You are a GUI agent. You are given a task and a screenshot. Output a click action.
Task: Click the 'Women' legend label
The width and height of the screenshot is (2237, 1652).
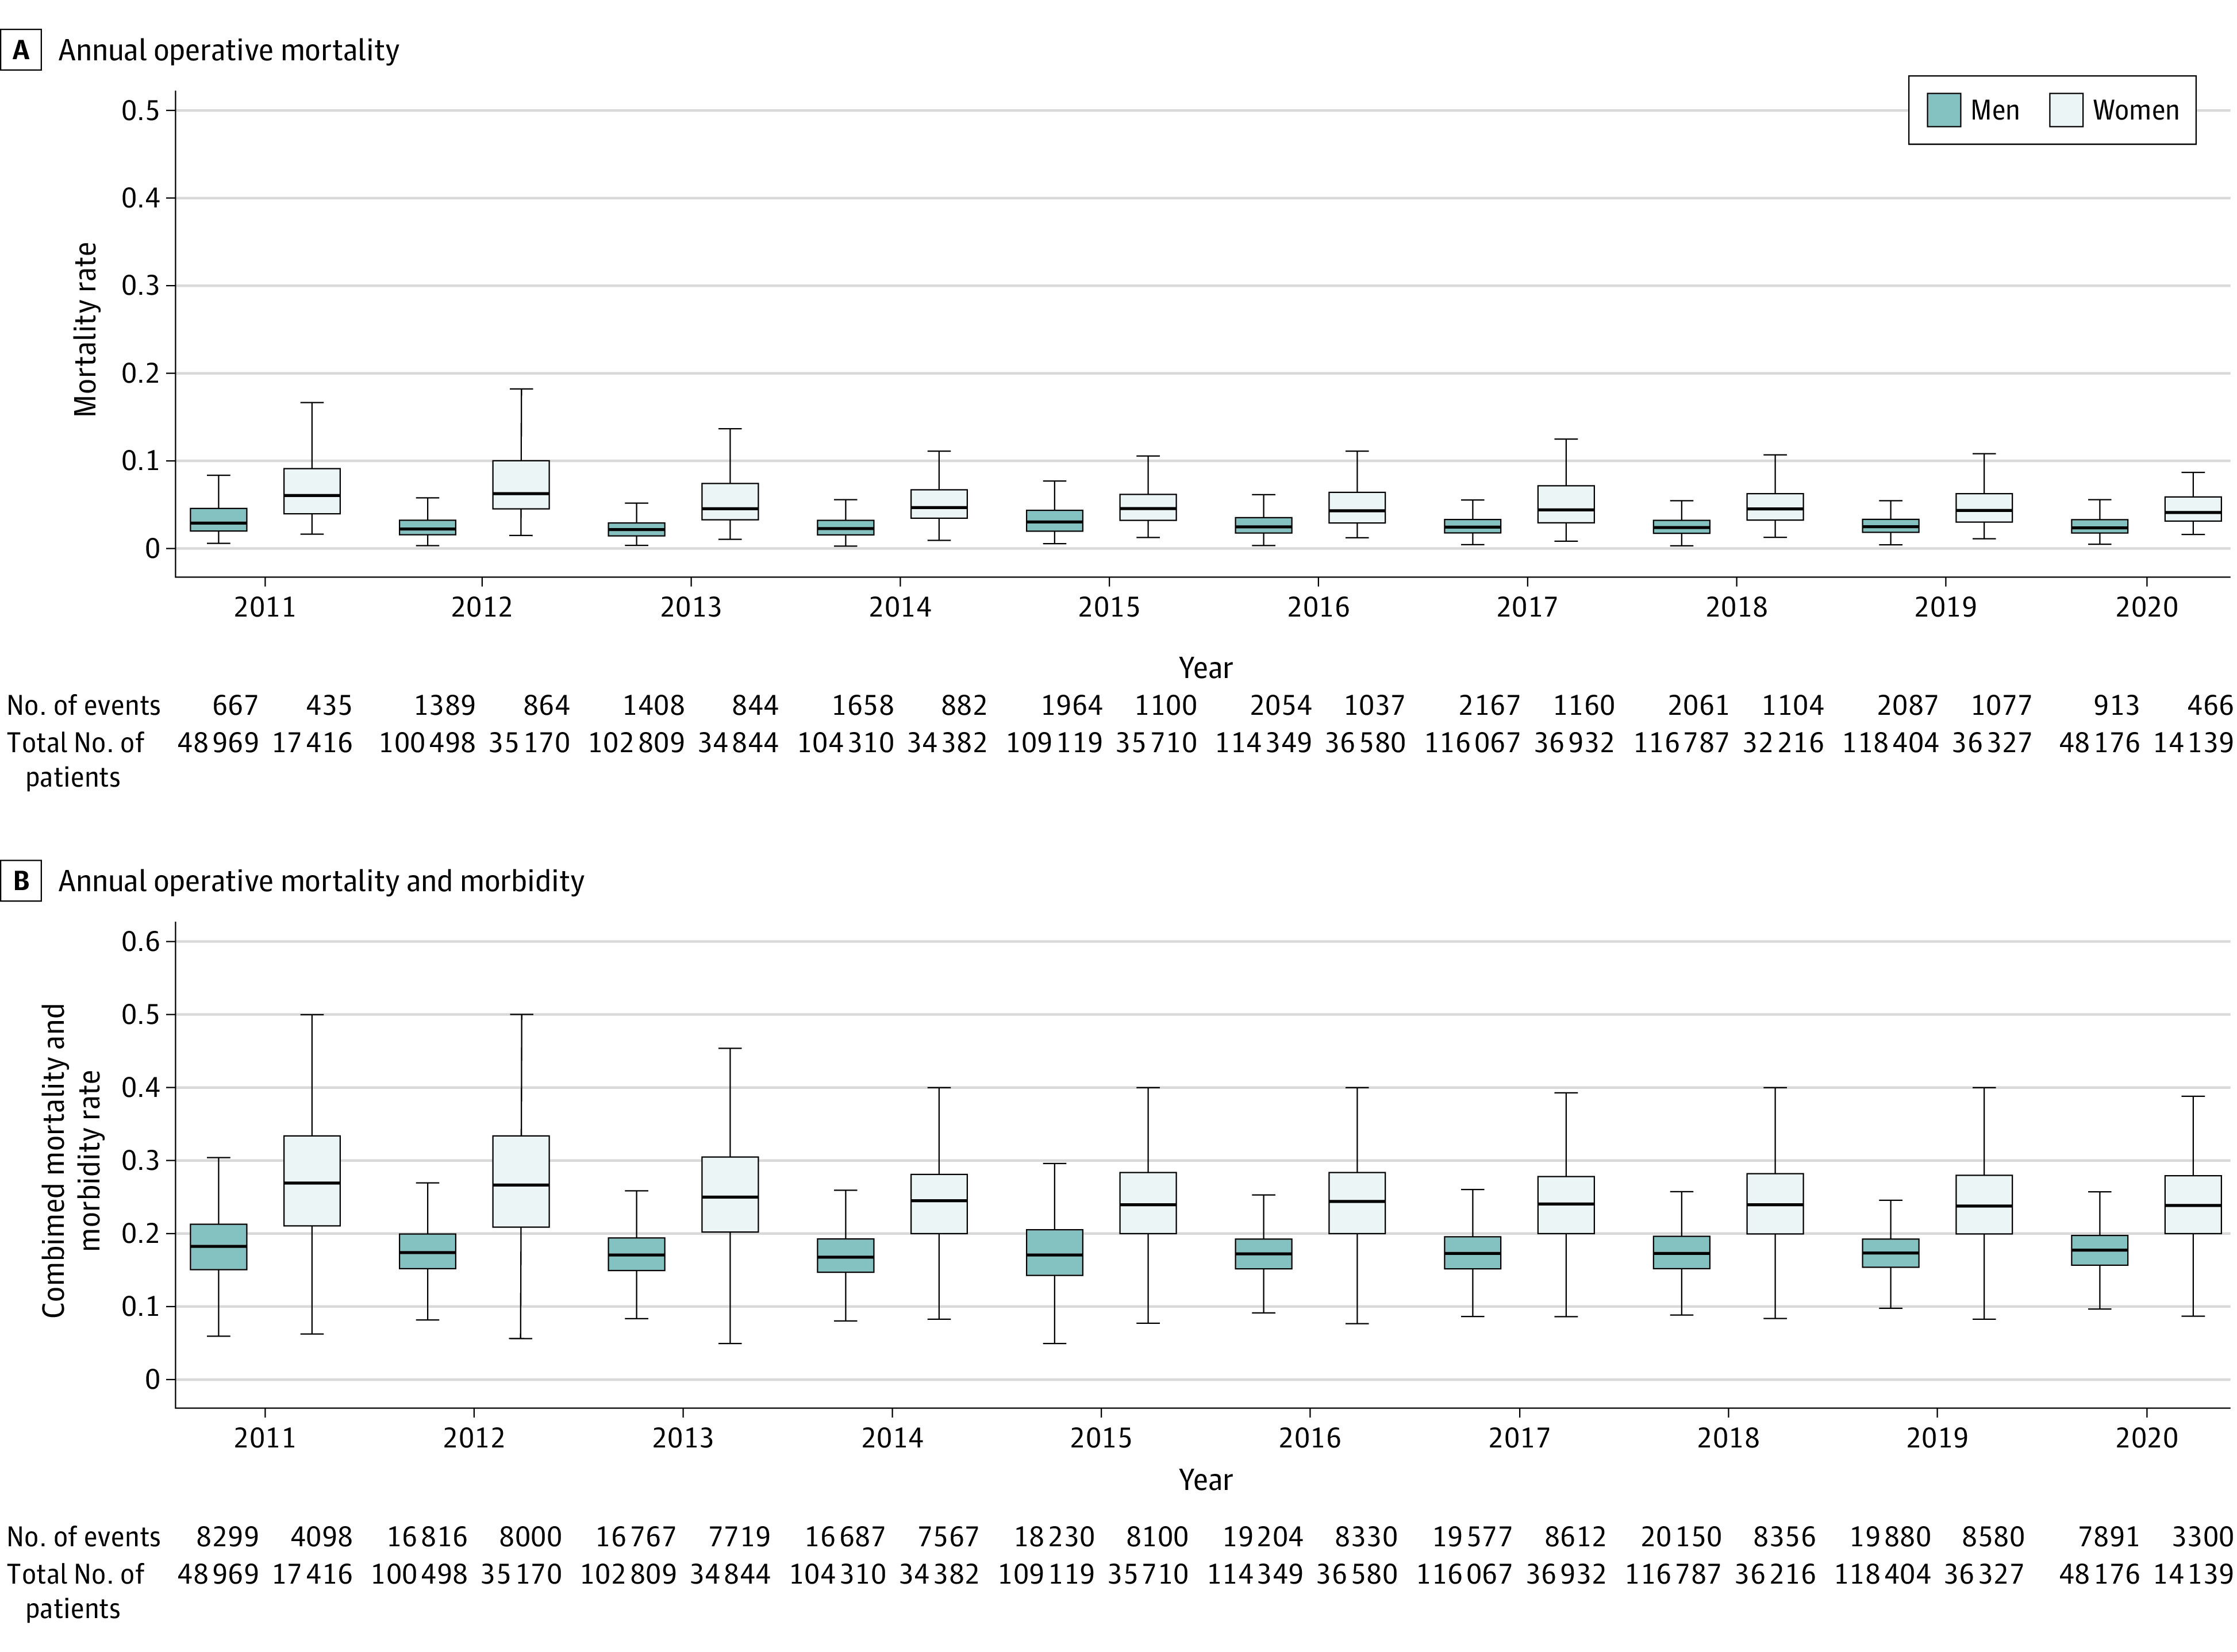(x=2136, y=110)
